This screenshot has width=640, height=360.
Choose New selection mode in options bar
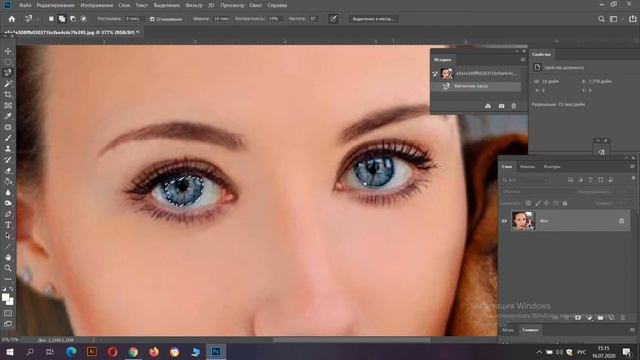click(51, 19)
